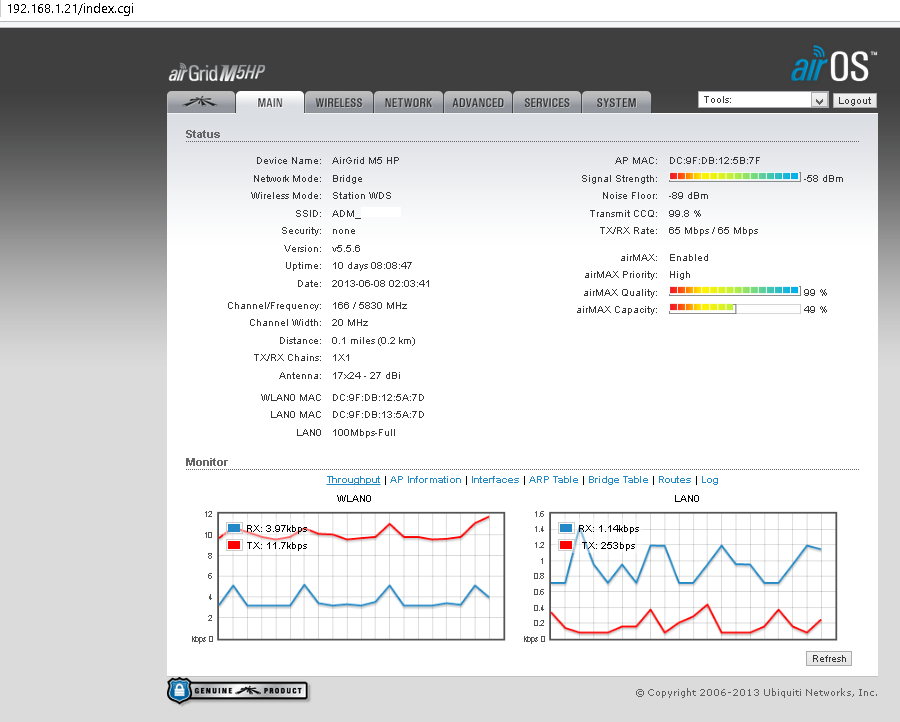Click the Noise Floor value -89 dBm
900x722 pixels.
tap(688, 196)
